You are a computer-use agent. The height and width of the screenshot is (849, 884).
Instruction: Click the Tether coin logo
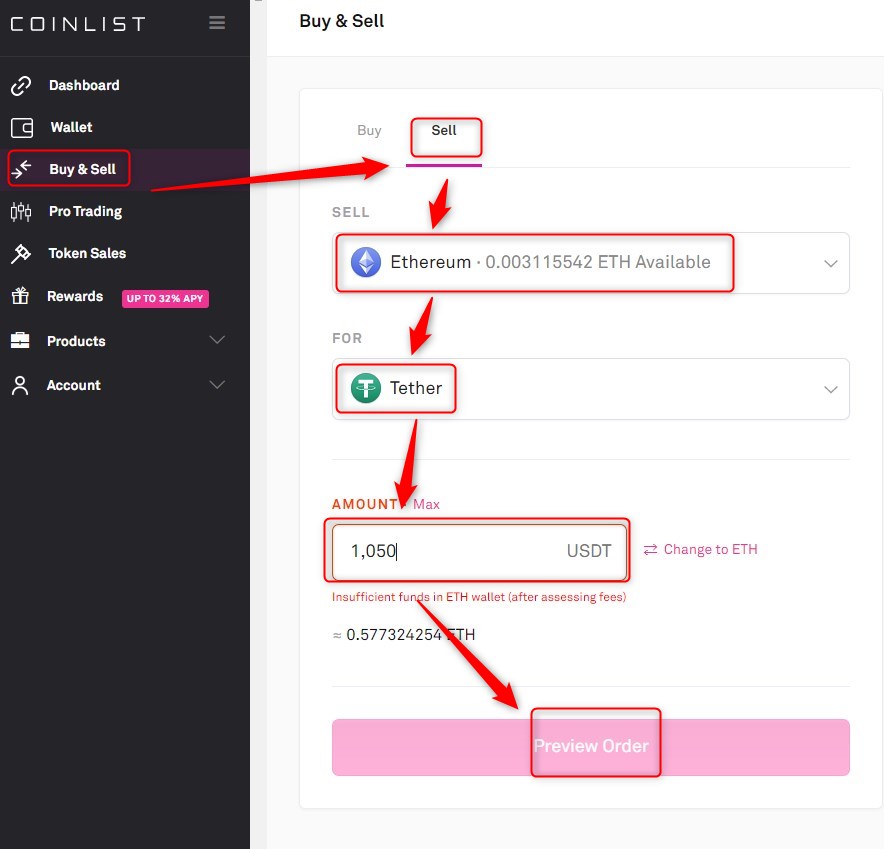(366, 388)
